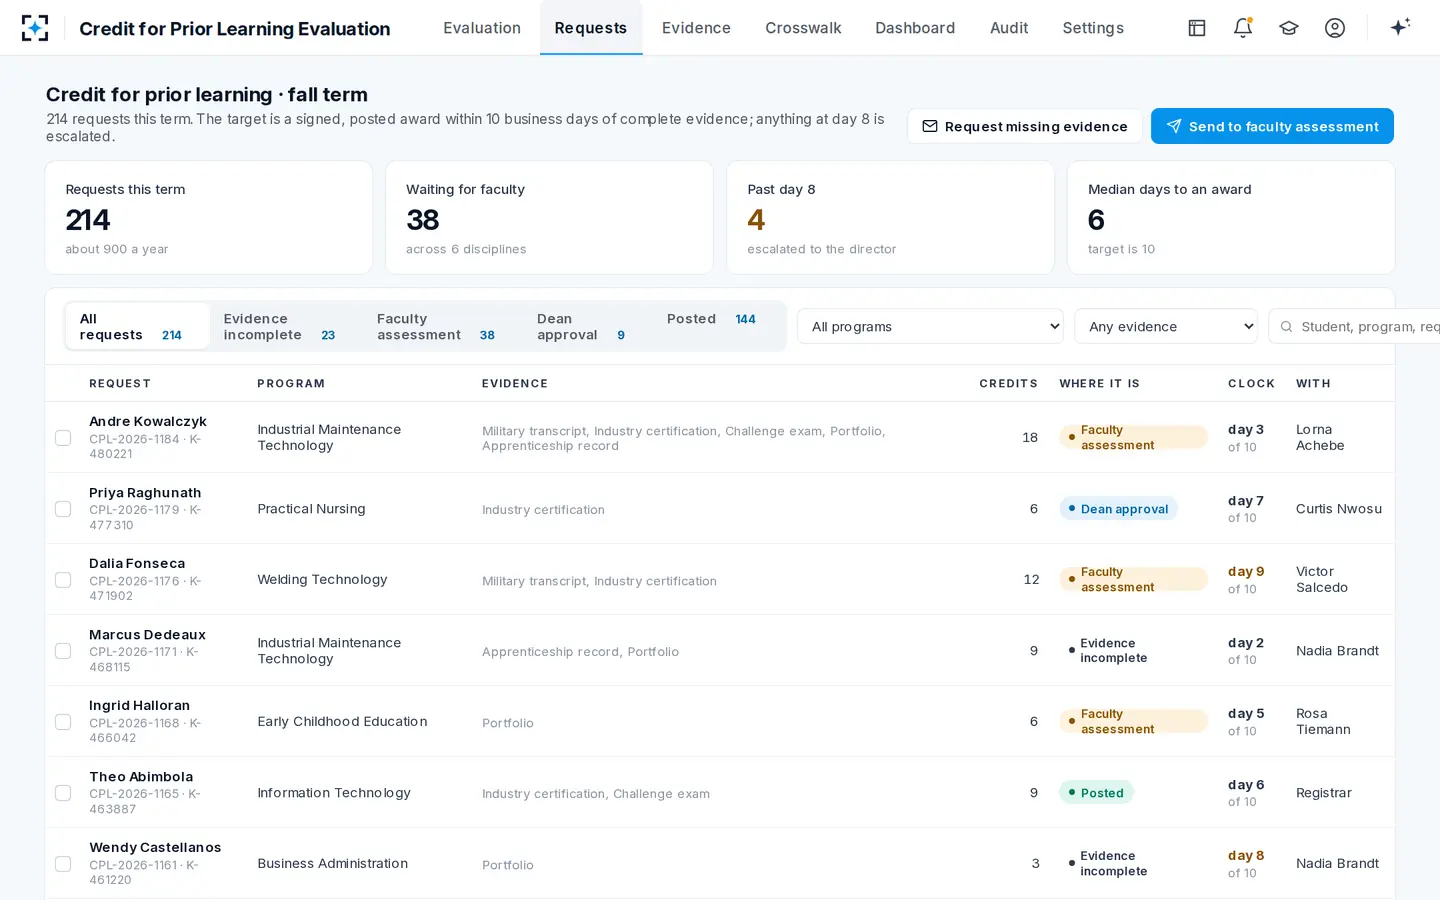Click the Credits column header
Viewport: 1440px width, 900px height.
1008,384
